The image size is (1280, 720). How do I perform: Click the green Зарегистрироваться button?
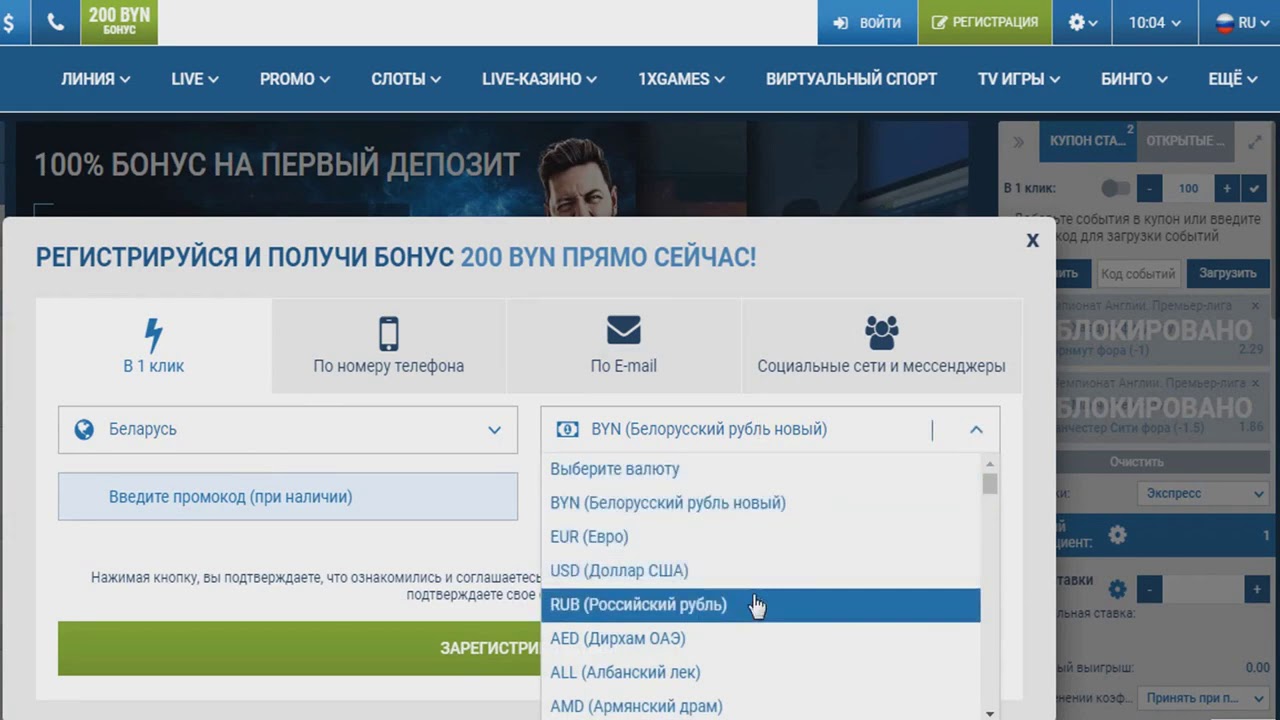point(299,648)
